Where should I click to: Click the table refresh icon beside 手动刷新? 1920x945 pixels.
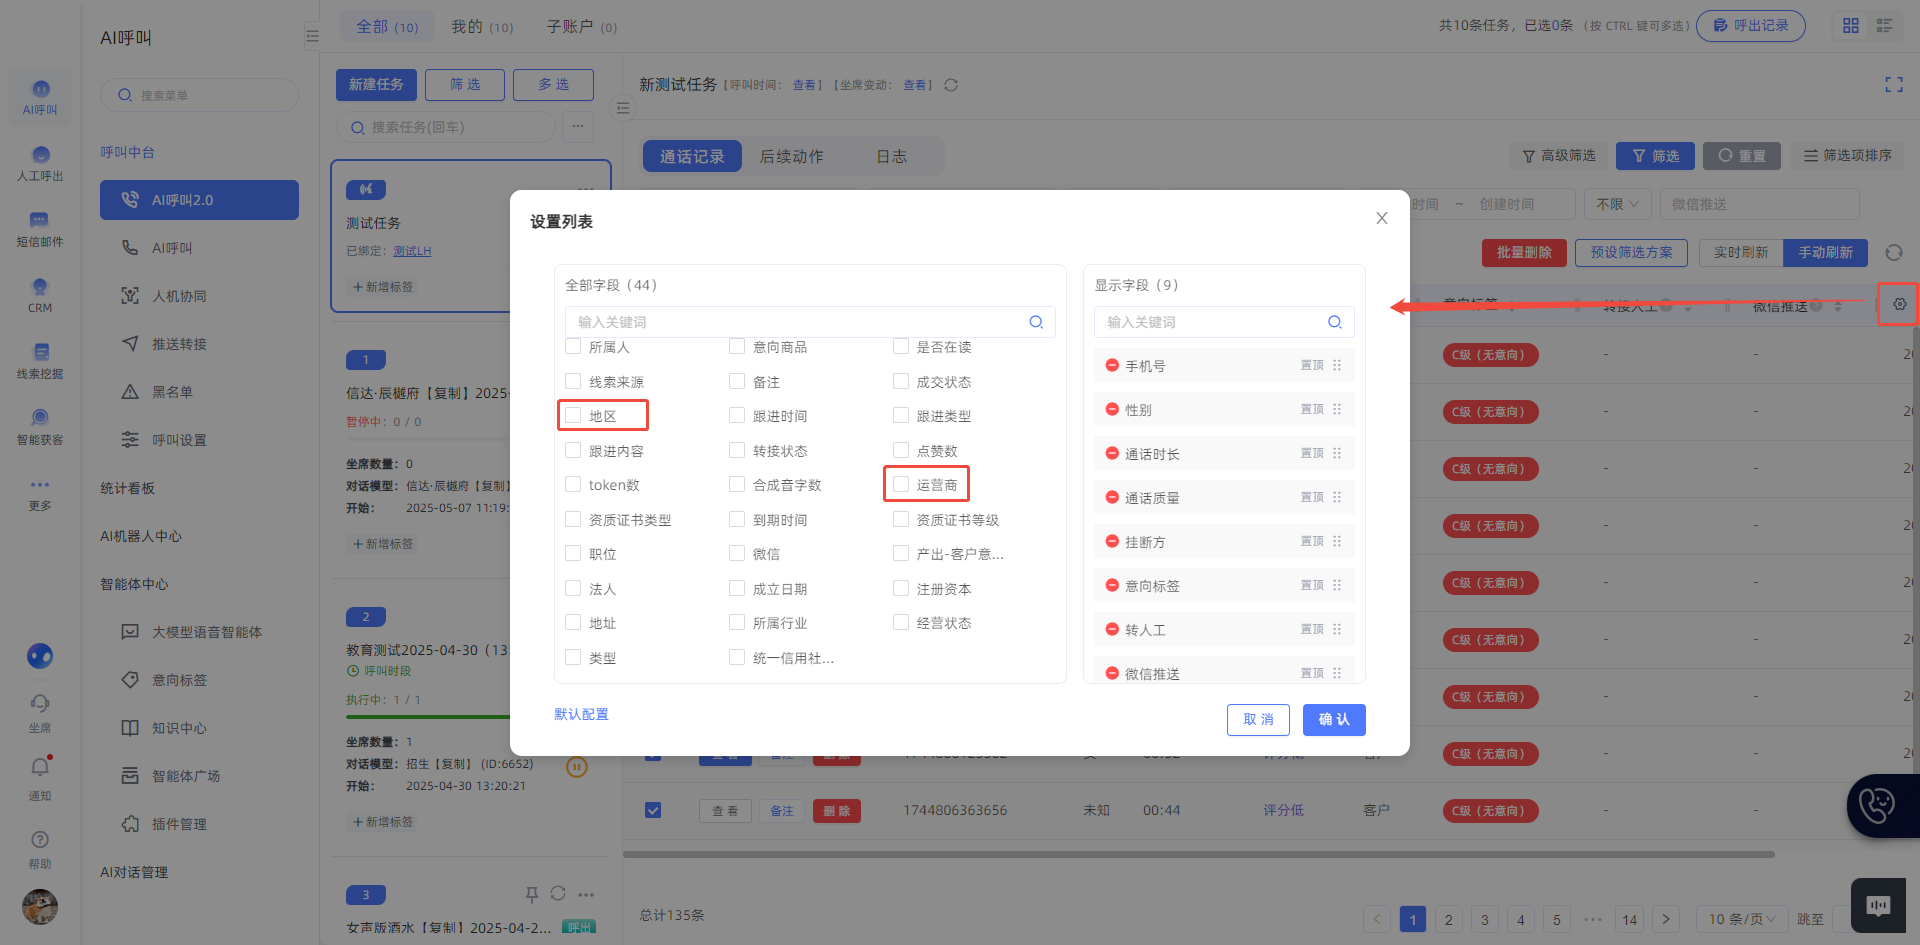coord(1894,253)
